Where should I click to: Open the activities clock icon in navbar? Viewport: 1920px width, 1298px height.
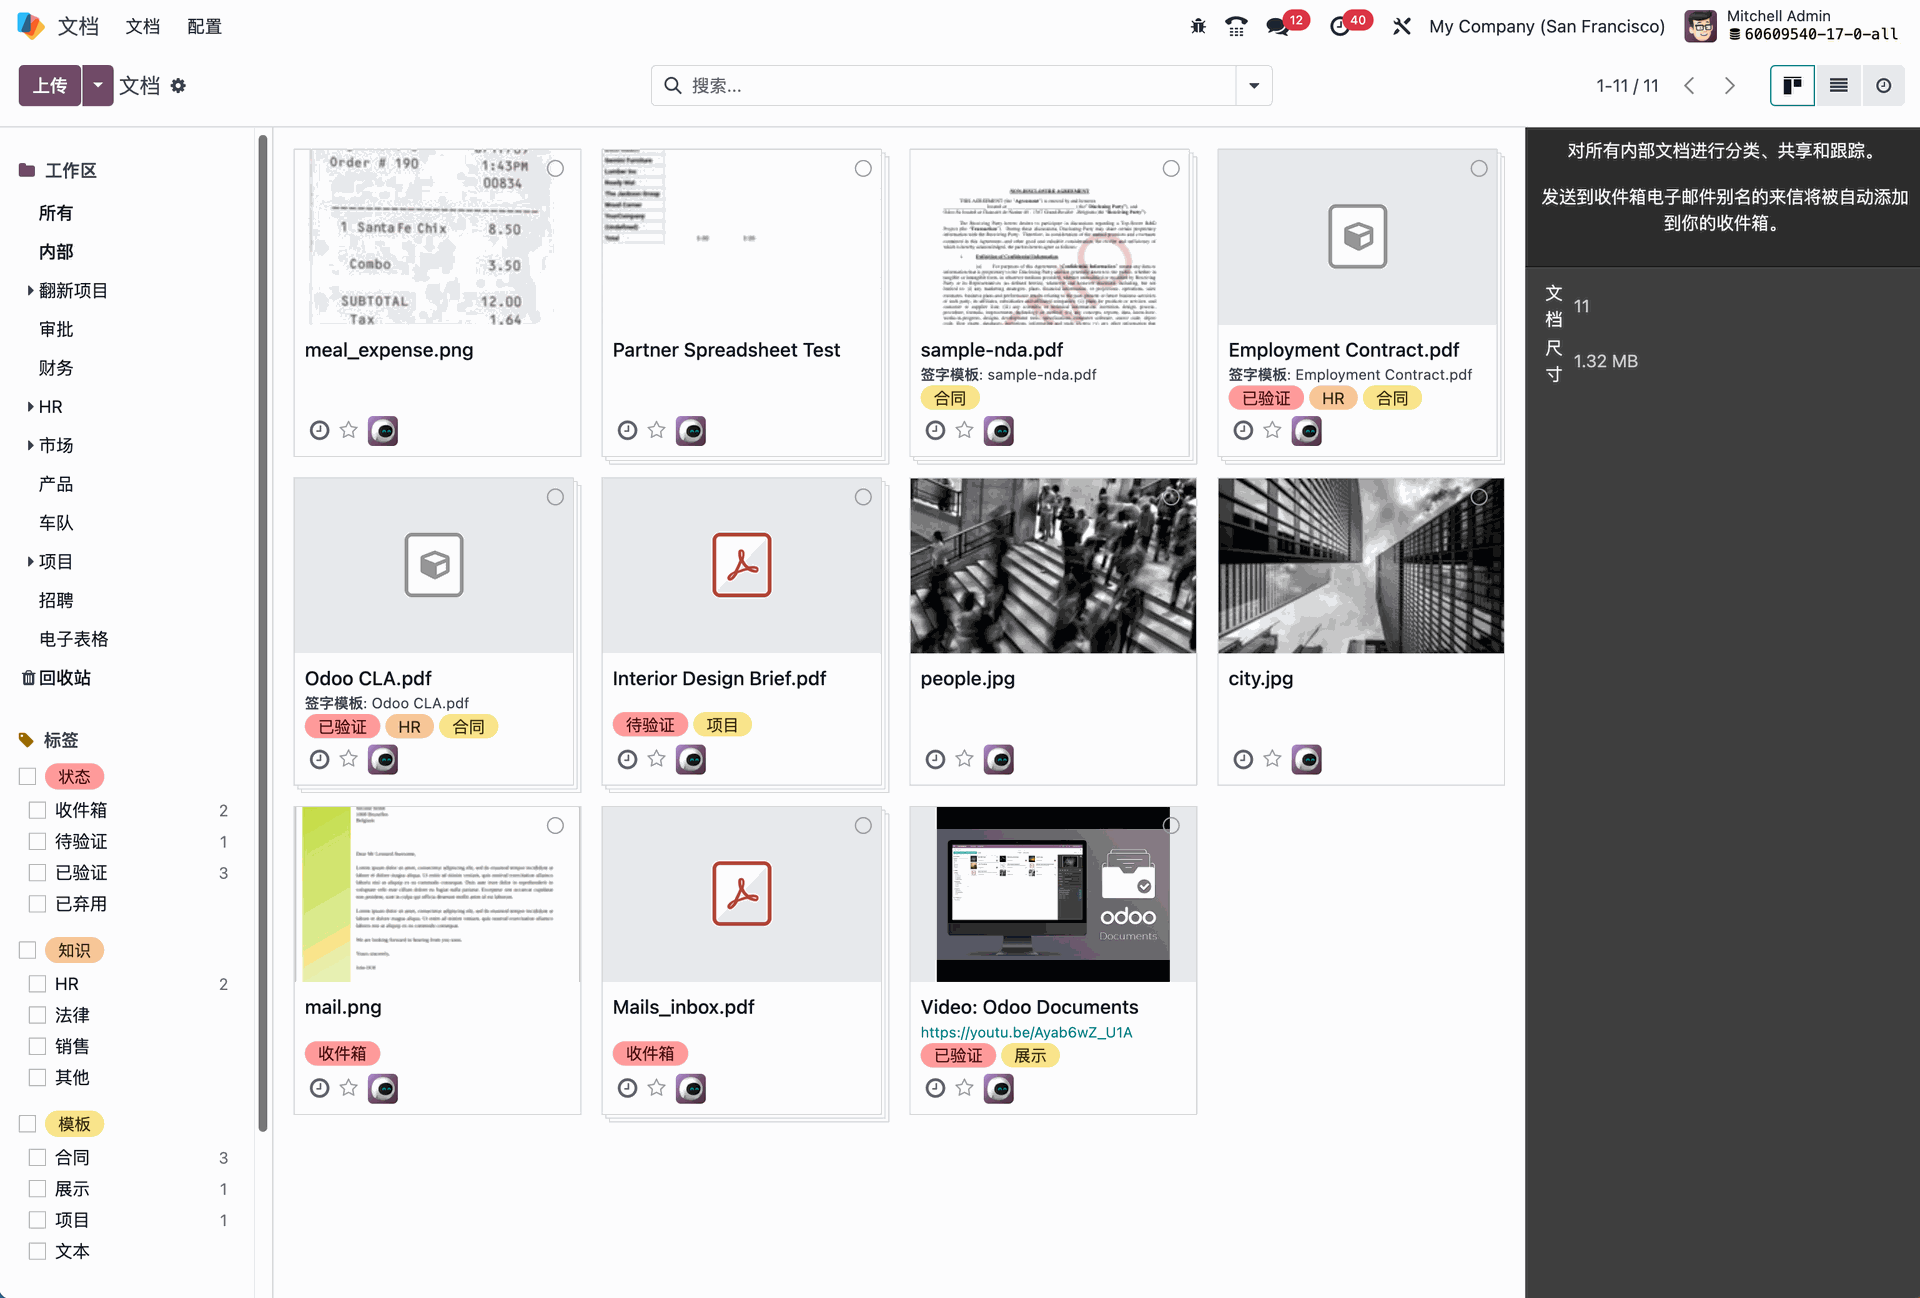pyautogui.click(x=1340, y=27)
